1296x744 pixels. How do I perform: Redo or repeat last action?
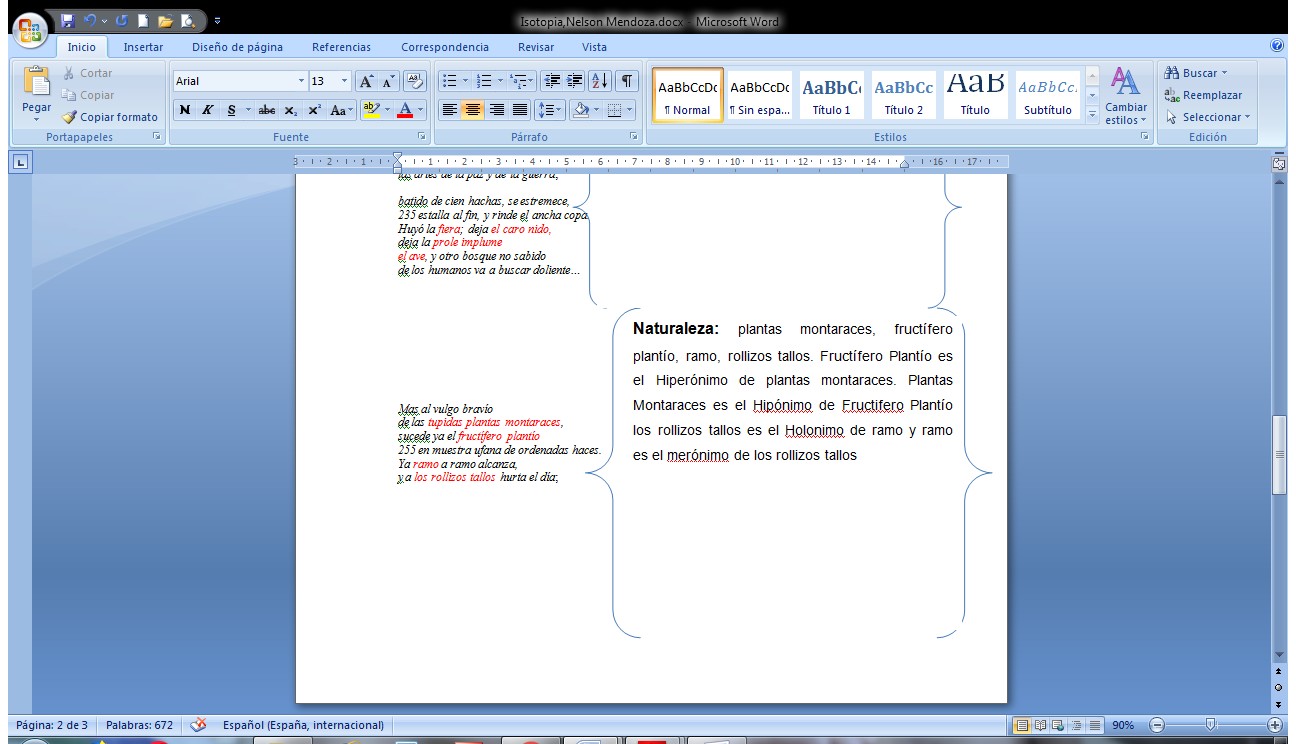pos(122,20)
